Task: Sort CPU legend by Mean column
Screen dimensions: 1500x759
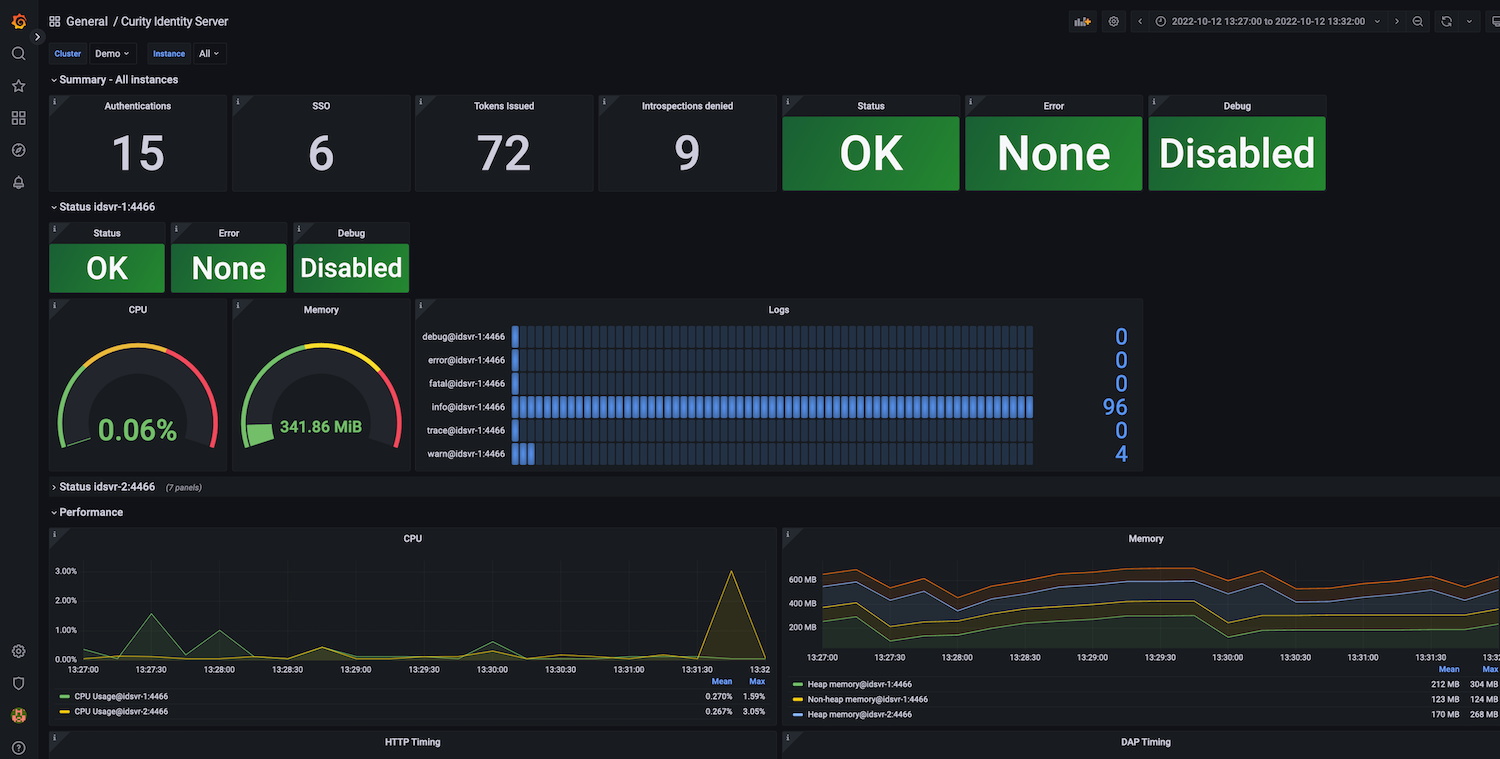Action: (722, 681)
